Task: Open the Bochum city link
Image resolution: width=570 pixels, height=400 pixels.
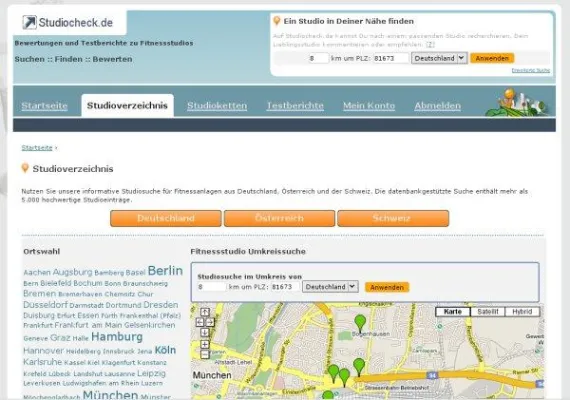Action: pos(88,283)
